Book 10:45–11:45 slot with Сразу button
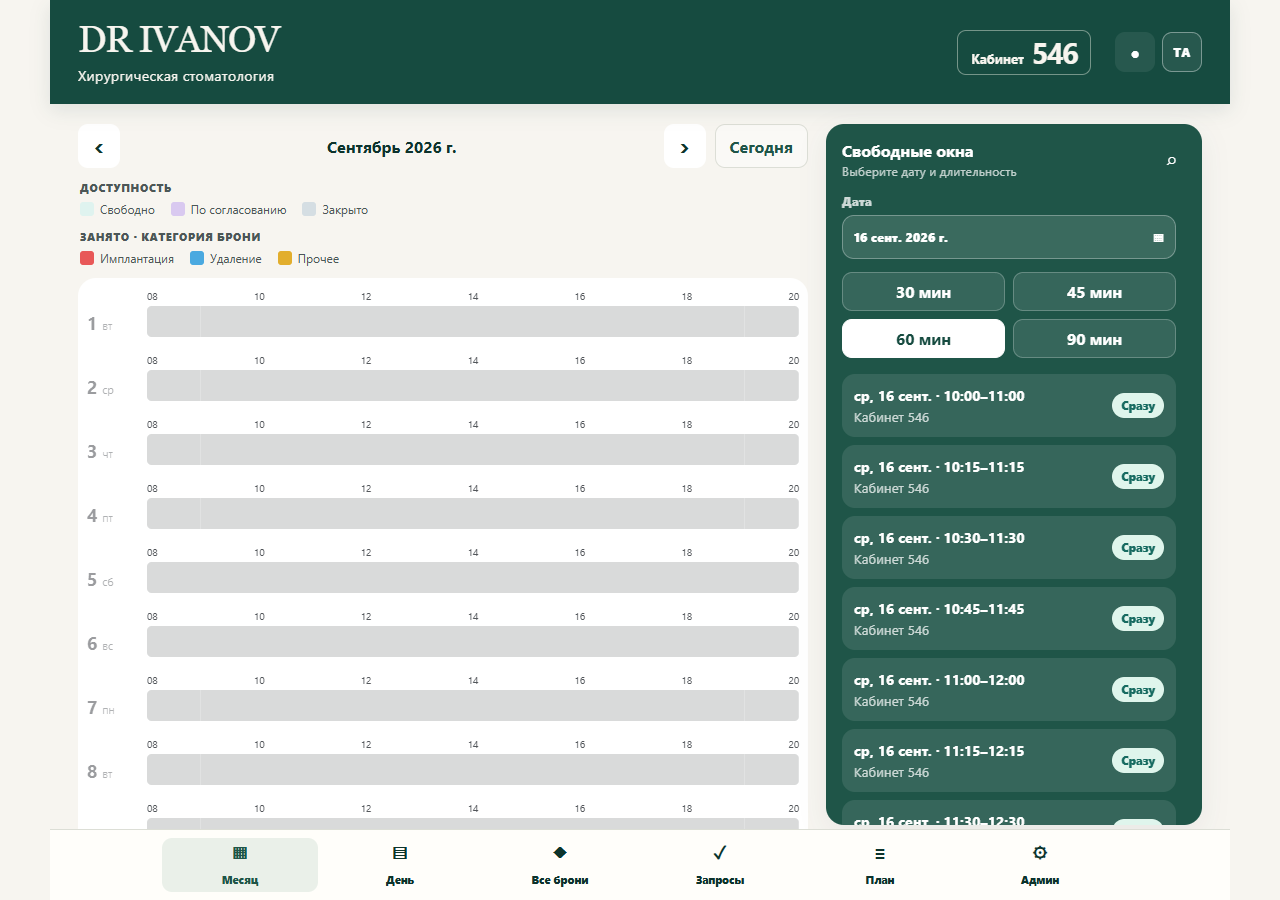 click(1138, 619)
